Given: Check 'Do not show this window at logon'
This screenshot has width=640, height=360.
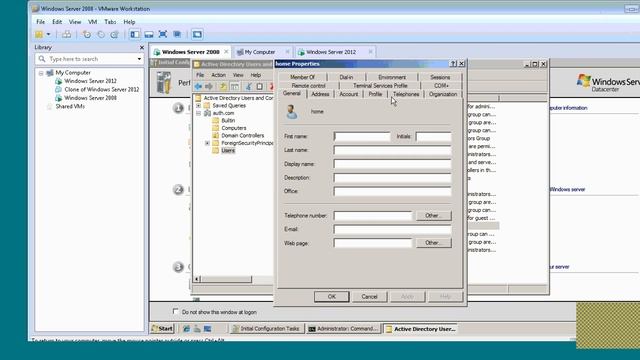Looking at the screenshot, I should 176,312.
